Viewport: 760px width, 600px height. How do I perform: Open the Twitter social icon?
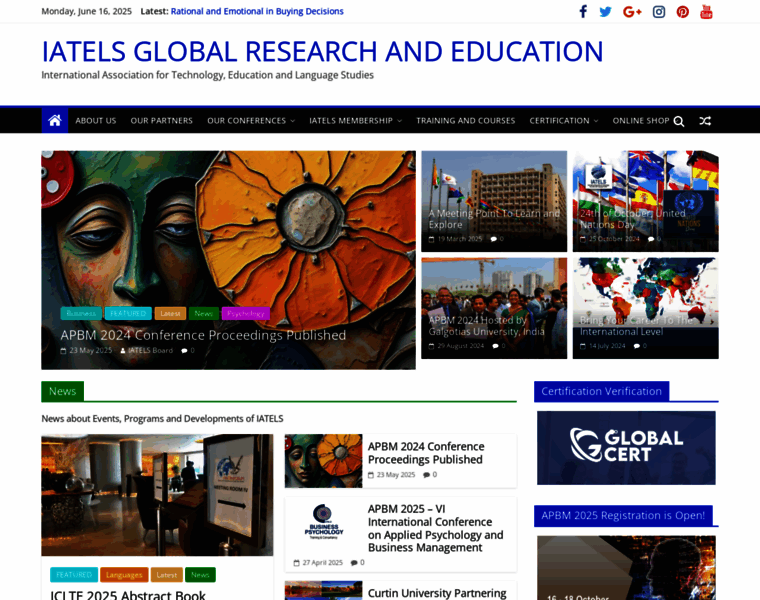coord(605,12)
